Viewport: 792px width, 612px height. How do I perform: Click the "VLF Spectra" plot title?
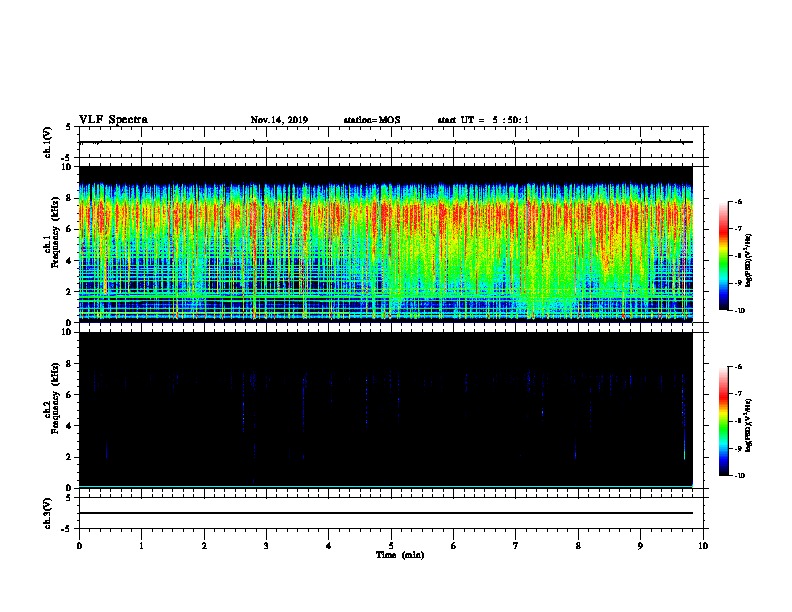tap(113, 120)
